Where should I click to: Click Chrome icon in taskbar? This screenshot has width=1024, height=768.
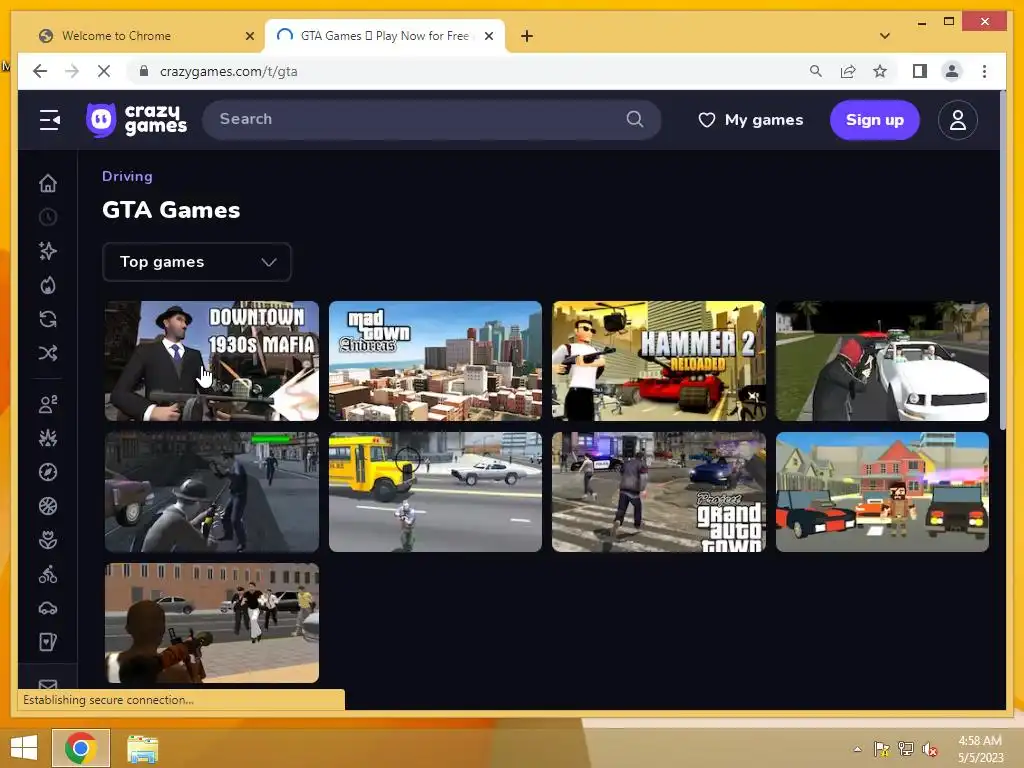[x=81, y=748]
